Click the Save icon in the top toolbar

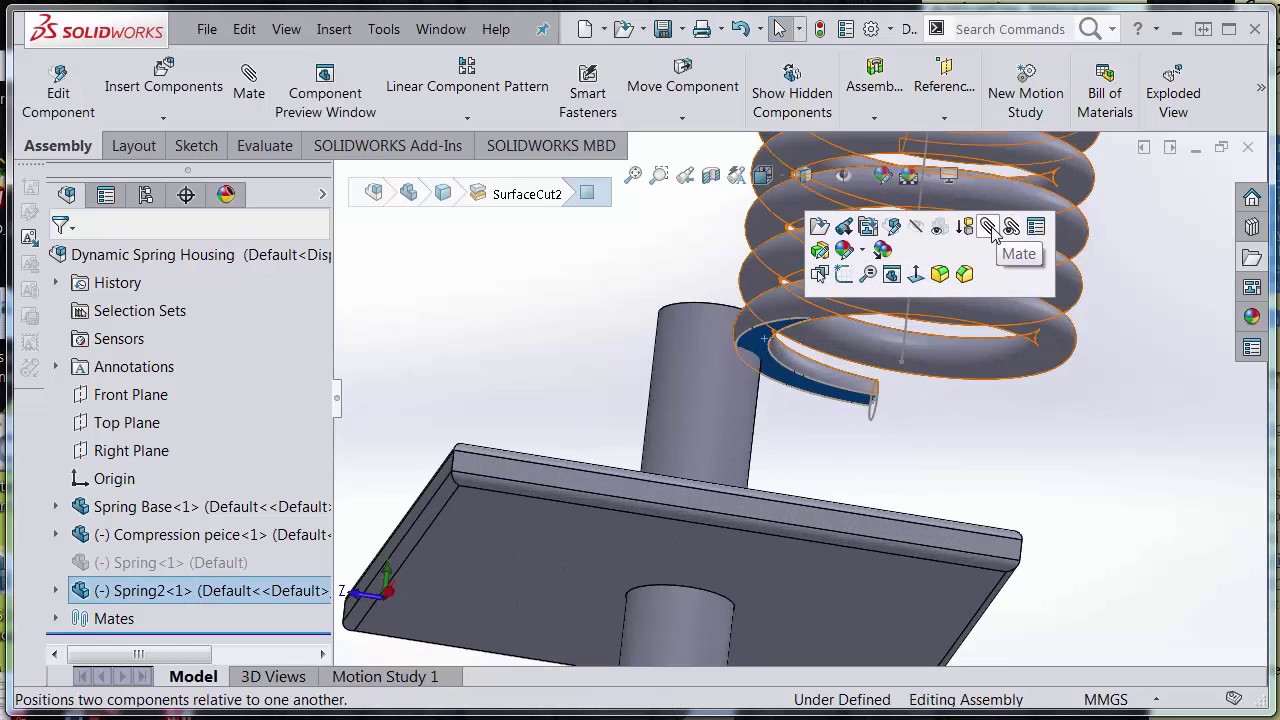pyautogui.click(x=662, y=29)
